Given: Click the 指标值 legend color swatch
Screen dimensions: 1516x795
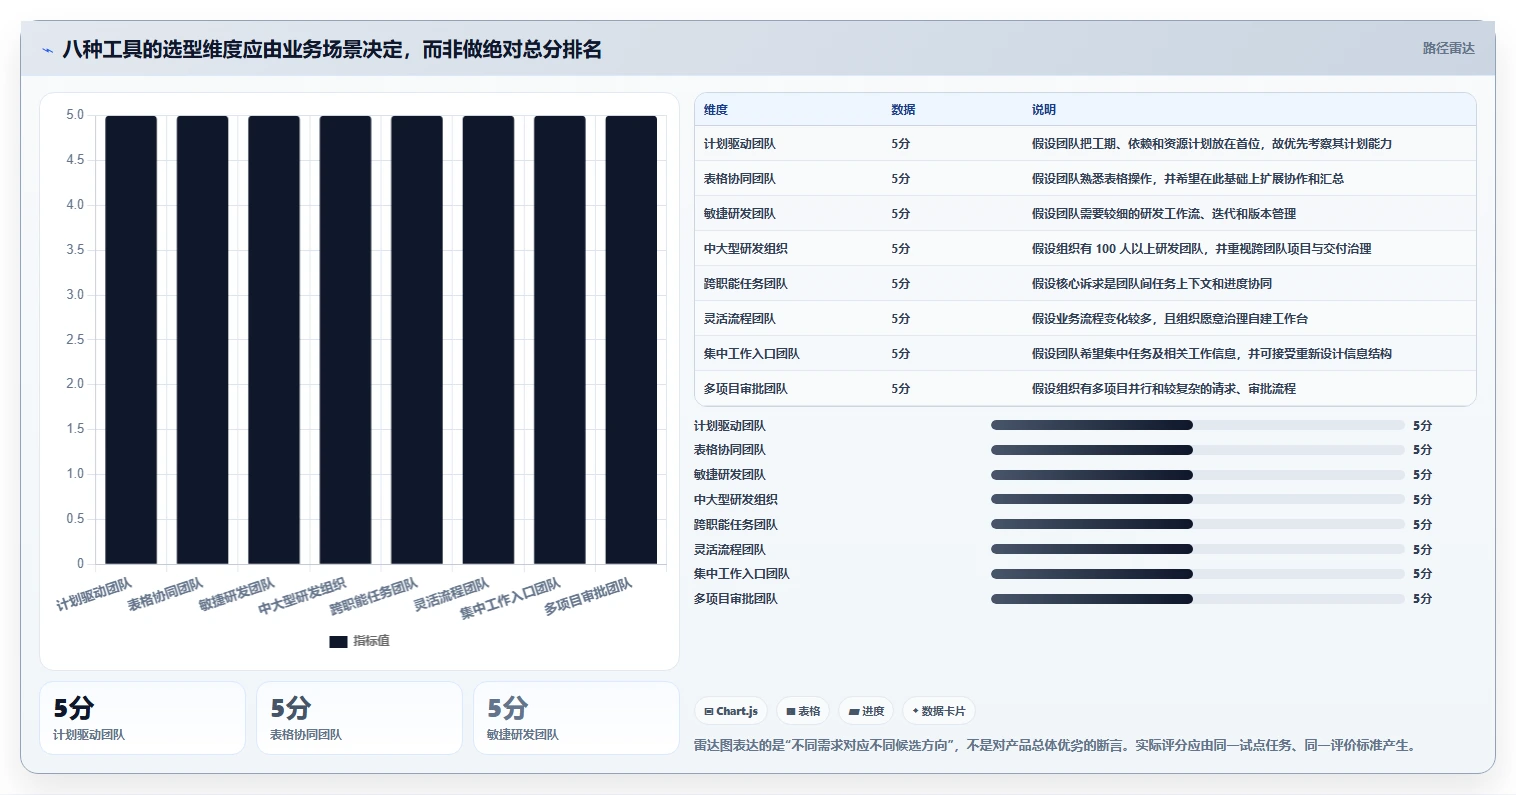Looking at the screenshot, I should pyautogui.click(x=338, y=641).
